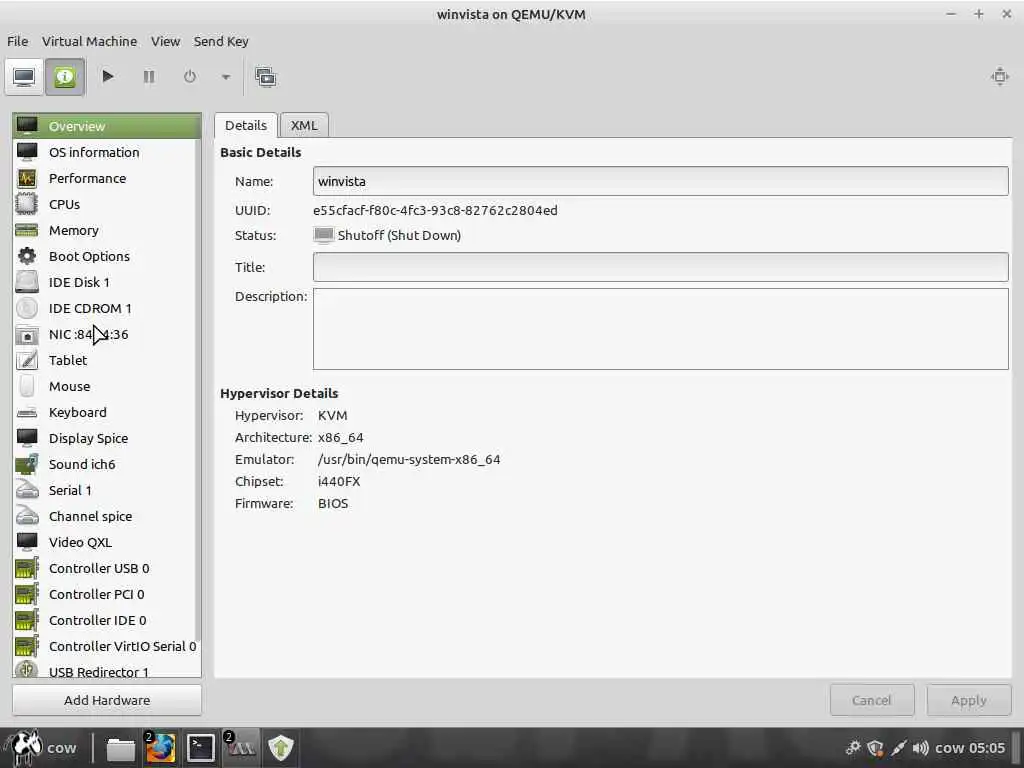Click the volume icon in system tray
This screenshot has width=1024, height=768.
920,748
